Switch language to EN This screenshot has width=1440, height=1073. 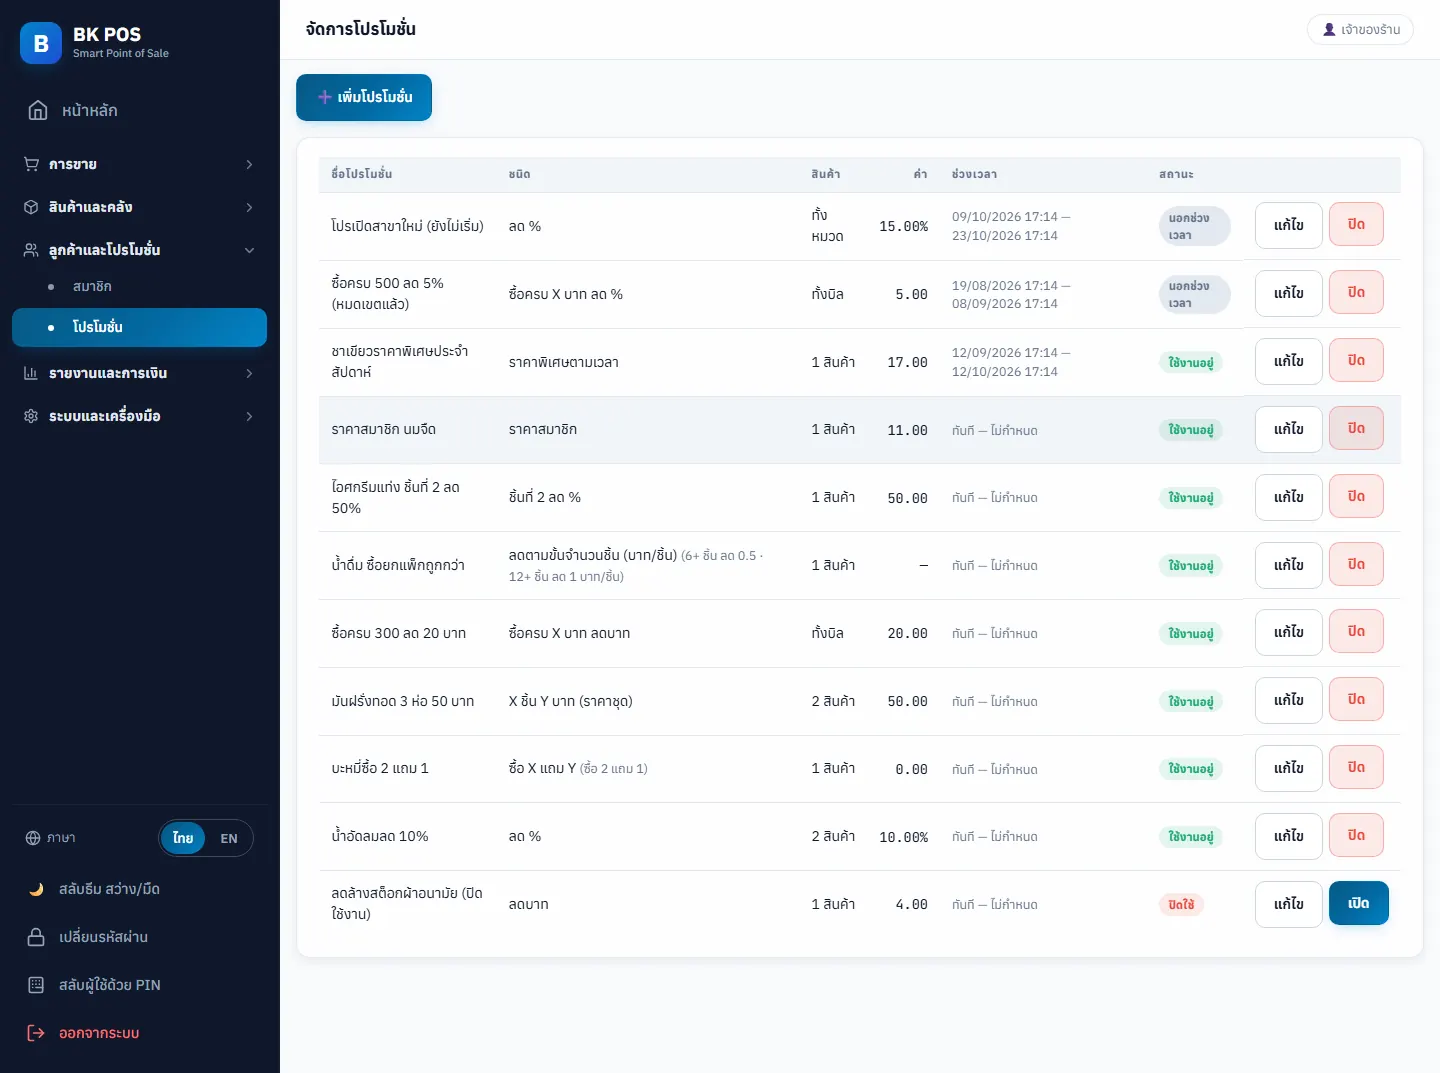click(x=229, y=838)
